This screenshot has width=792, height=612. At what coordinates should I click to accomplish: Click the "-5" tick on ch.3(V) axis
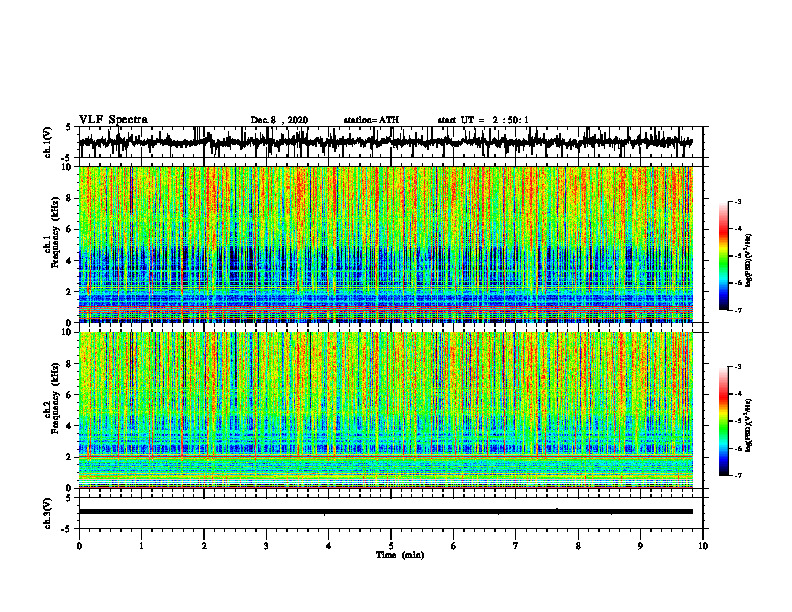coord(67,529)
